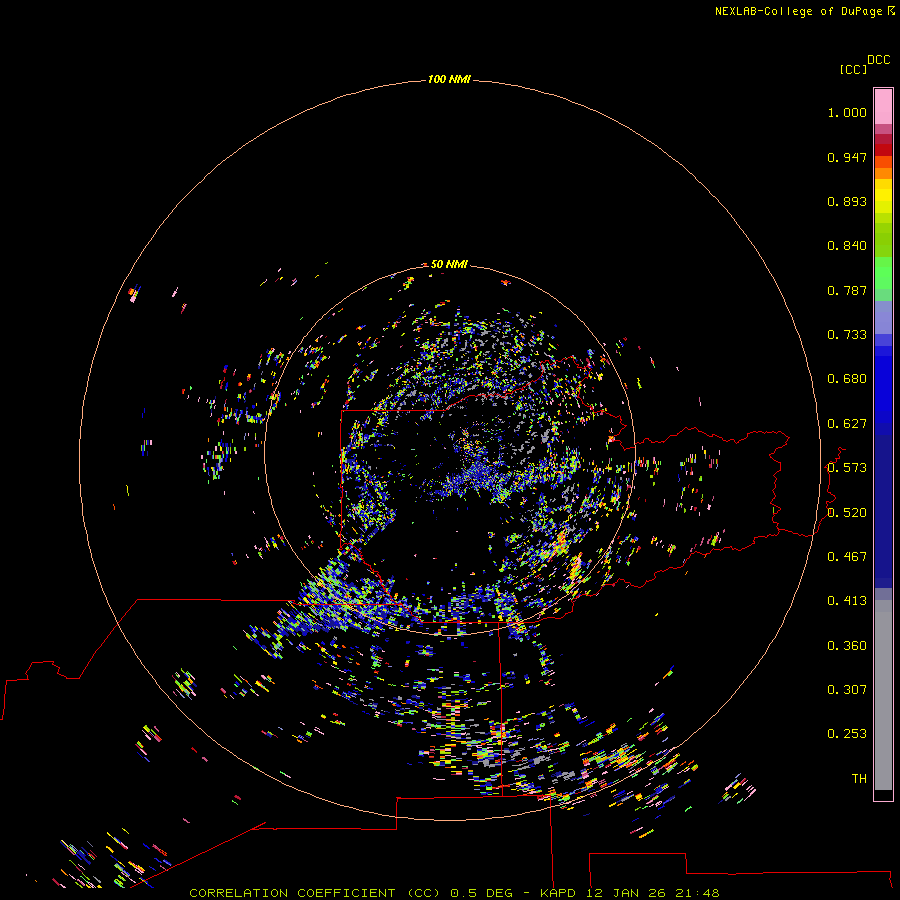Click the dark red color band near 0.947

coord(883,150)
